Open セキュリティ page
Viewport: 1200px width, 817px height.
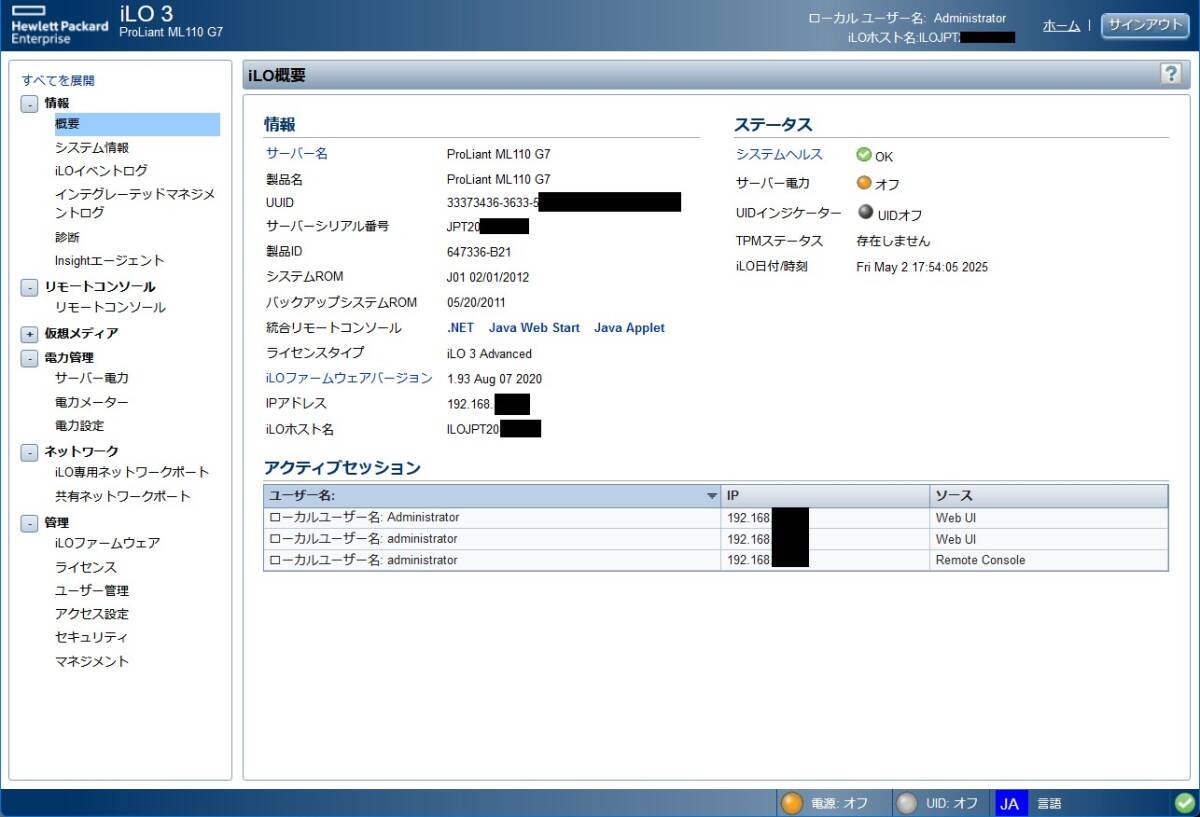point(91,637)
